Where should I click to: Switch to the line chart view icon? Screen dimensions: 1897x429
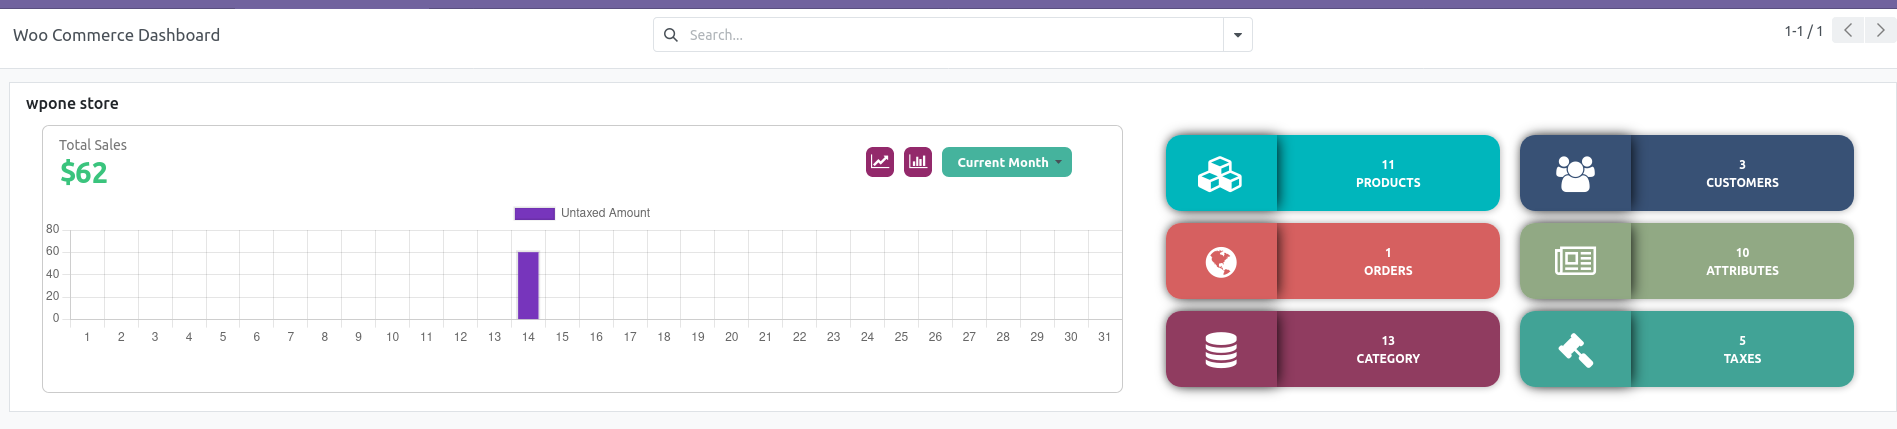click(x=880, y=161)
